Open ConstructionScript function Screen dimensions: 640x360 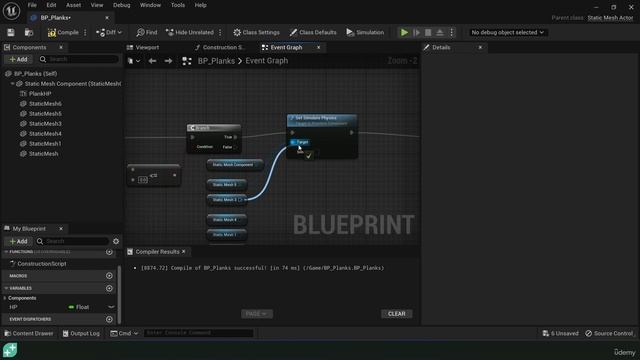tap(42, 264)
